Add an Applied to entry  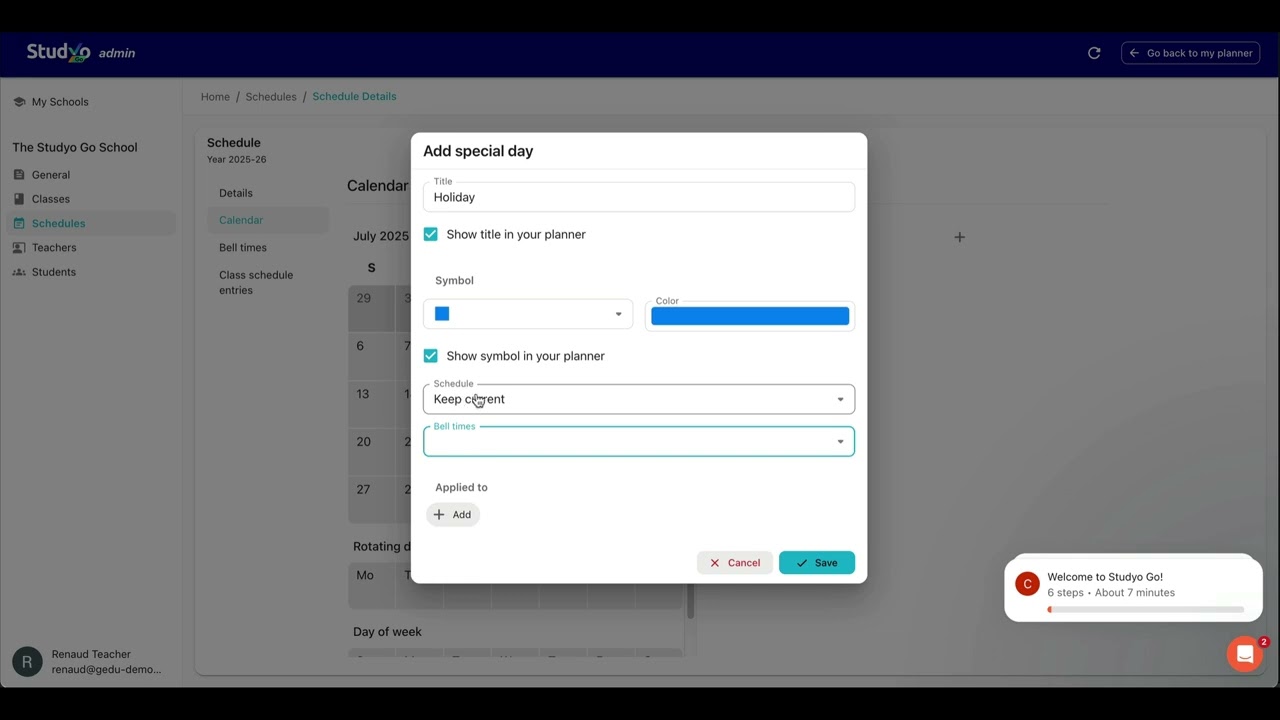coord(453,515)
